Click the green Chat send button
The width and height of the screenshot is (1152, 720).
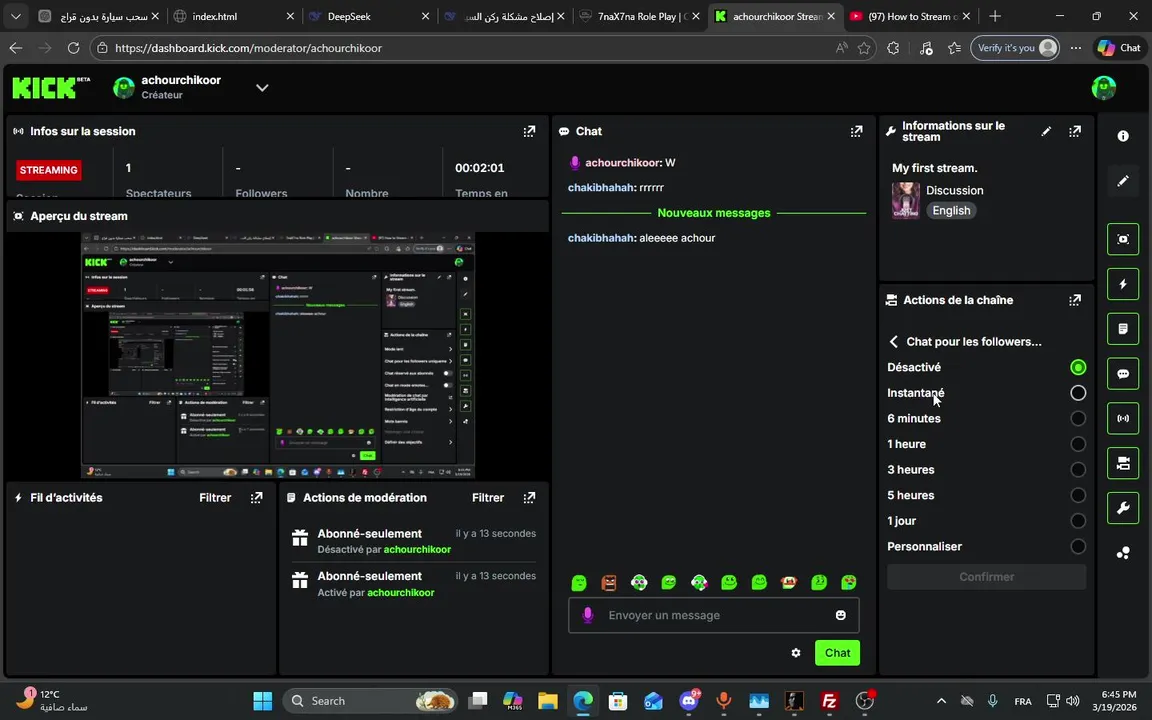pyautogui.click(x=837, y=652)
